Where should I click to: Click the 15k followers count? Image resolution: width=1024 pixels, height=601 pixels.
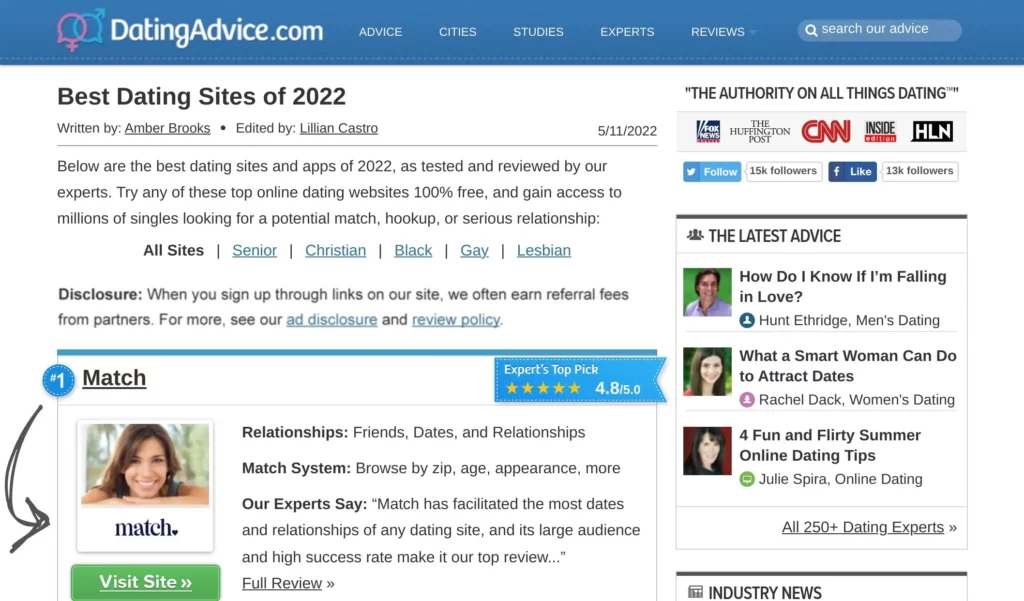click(x=783, y=171)
